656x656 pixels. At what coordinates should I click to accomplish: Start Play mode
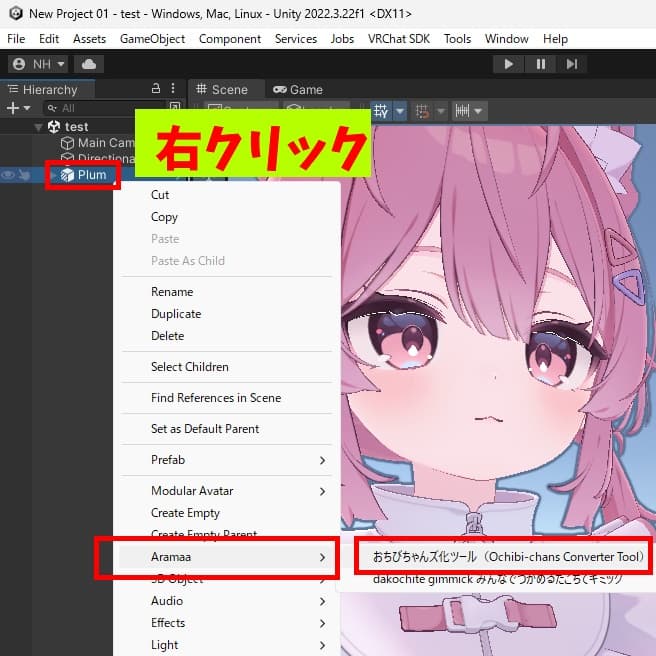point(509,64)
